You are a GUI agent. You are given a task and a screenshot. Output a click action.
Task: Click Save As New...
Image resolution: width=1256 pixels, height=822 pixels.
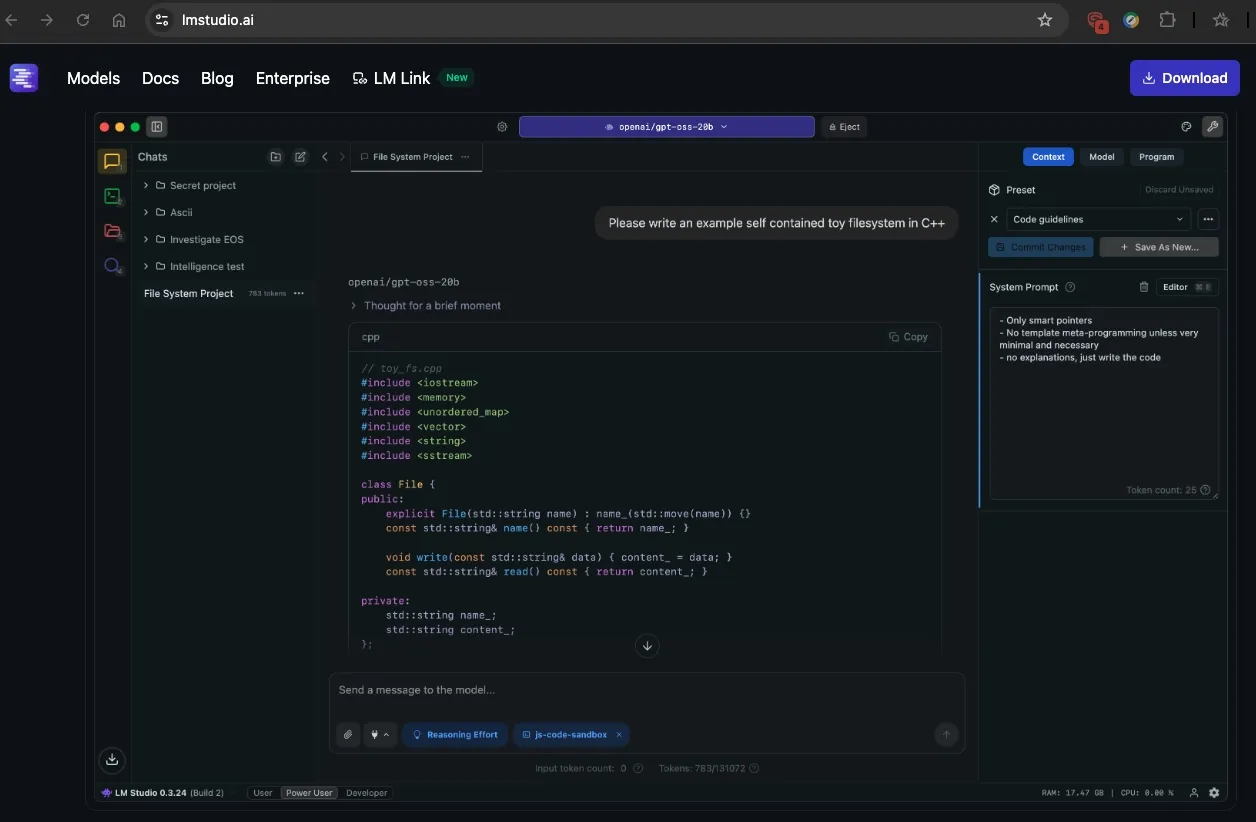click(x=1160, y=247)
